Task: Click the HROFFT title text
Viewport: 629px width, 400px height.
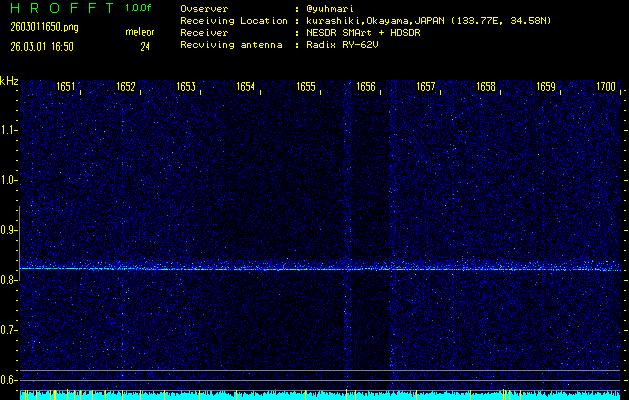Action: (x=62, y=8)
